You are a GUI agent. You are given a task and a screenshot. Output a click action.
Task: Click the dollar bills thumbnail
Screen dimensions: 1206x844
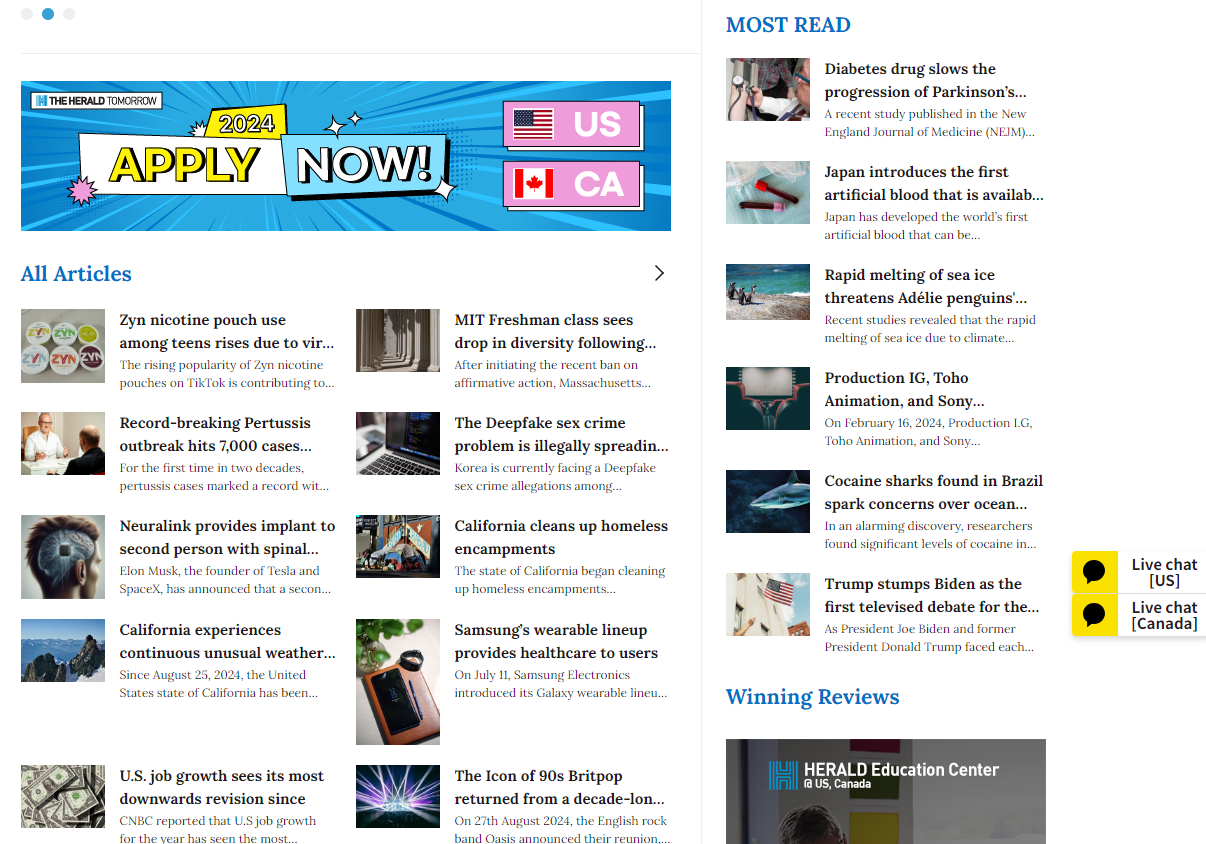point(63,796)
